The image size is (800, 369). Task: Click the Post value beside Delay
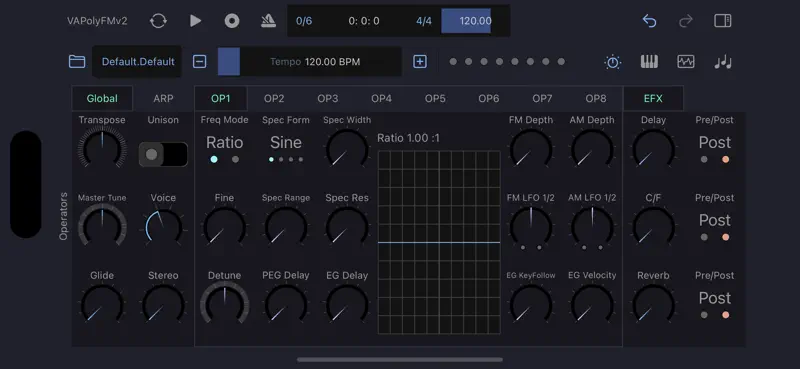click(x=715, y=142)
